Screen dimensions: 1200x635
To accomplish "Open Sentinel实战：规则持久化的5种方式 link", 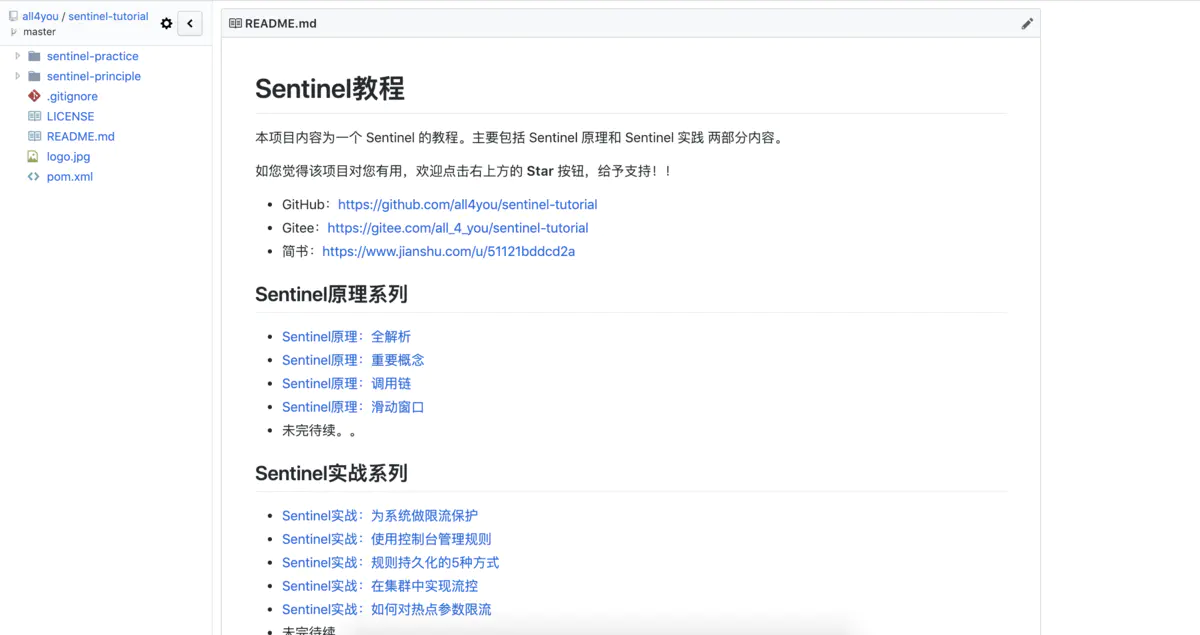I will (390, 562).
